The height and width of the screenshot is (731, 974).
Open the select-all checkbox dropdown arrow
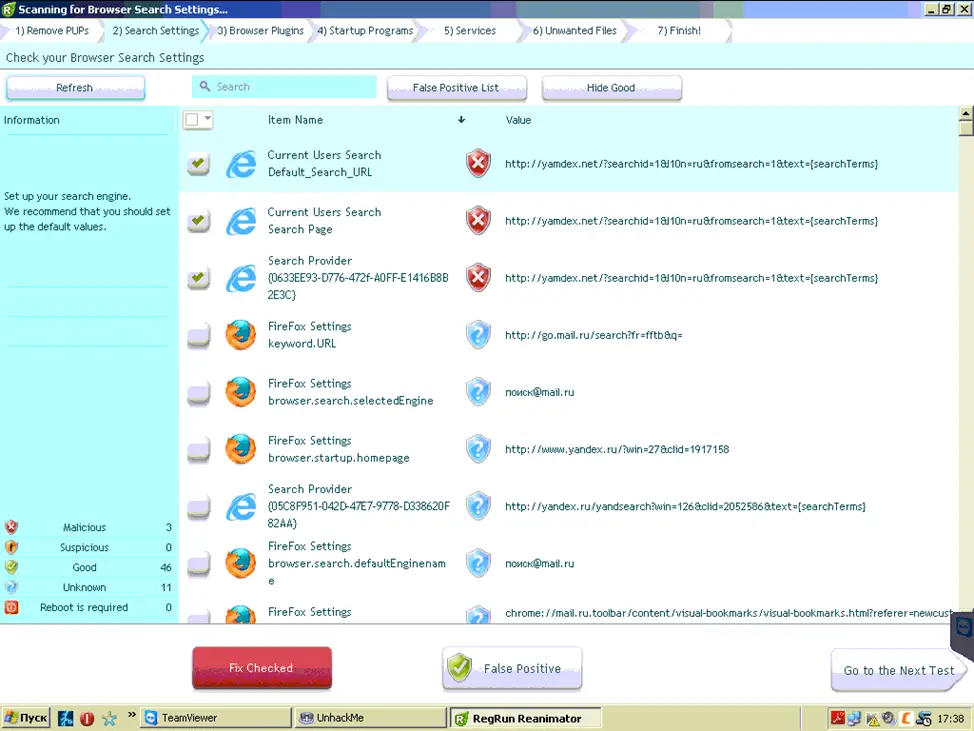pos(208,120)
